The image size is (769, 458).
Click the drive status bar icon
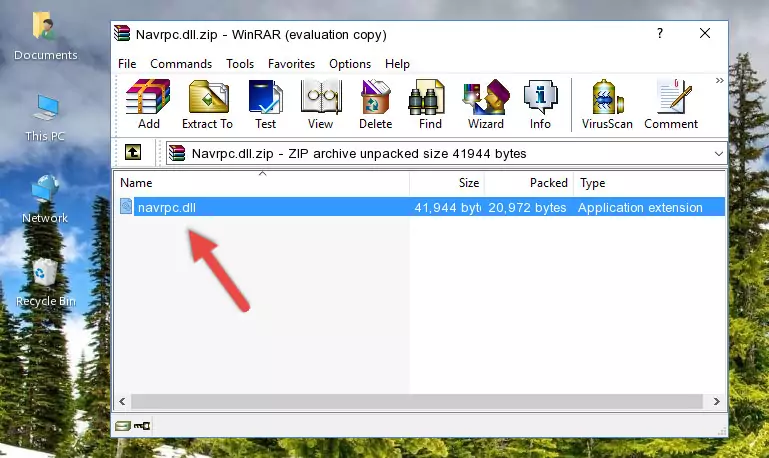(123, 426)
